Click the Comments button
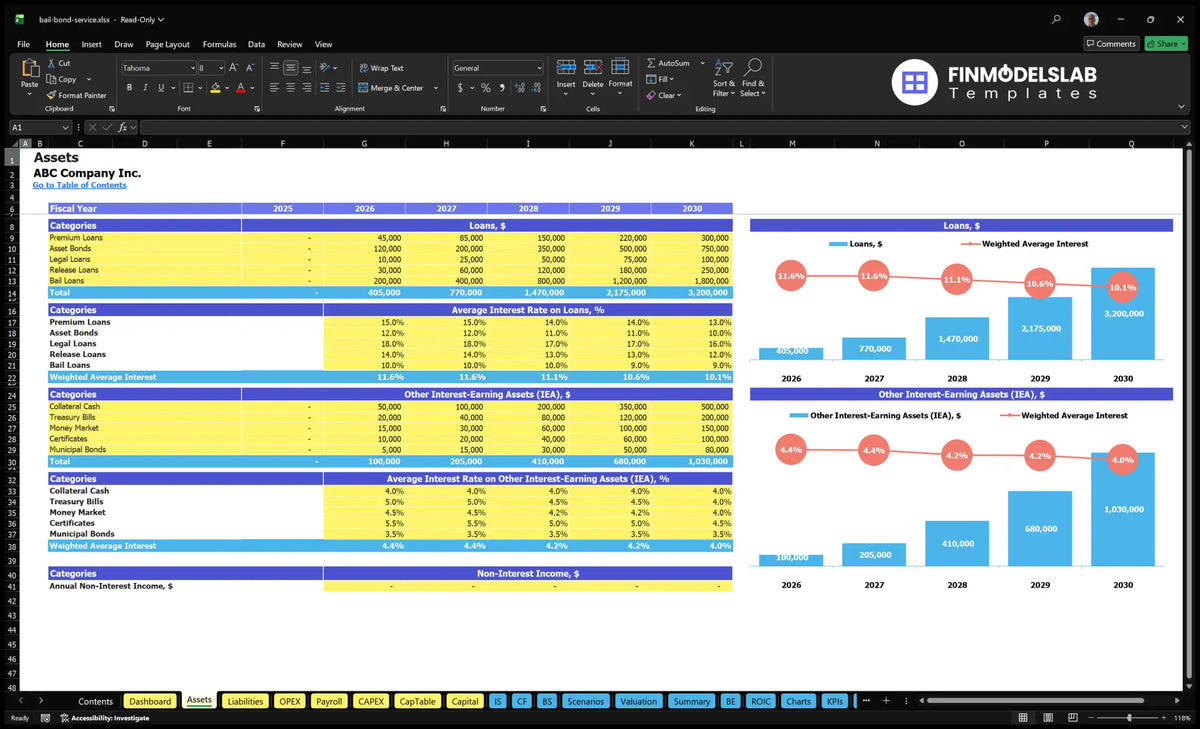 [1111, 44]
